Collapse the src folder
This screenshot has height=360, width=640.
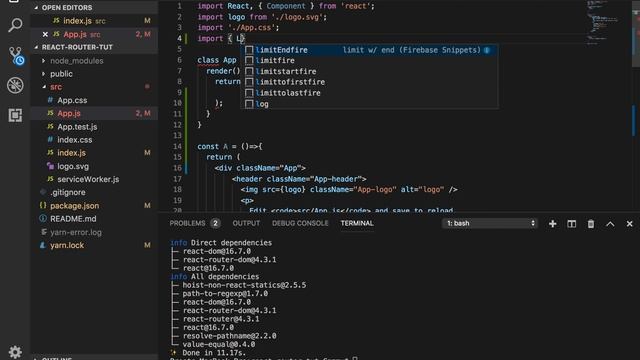43,87
